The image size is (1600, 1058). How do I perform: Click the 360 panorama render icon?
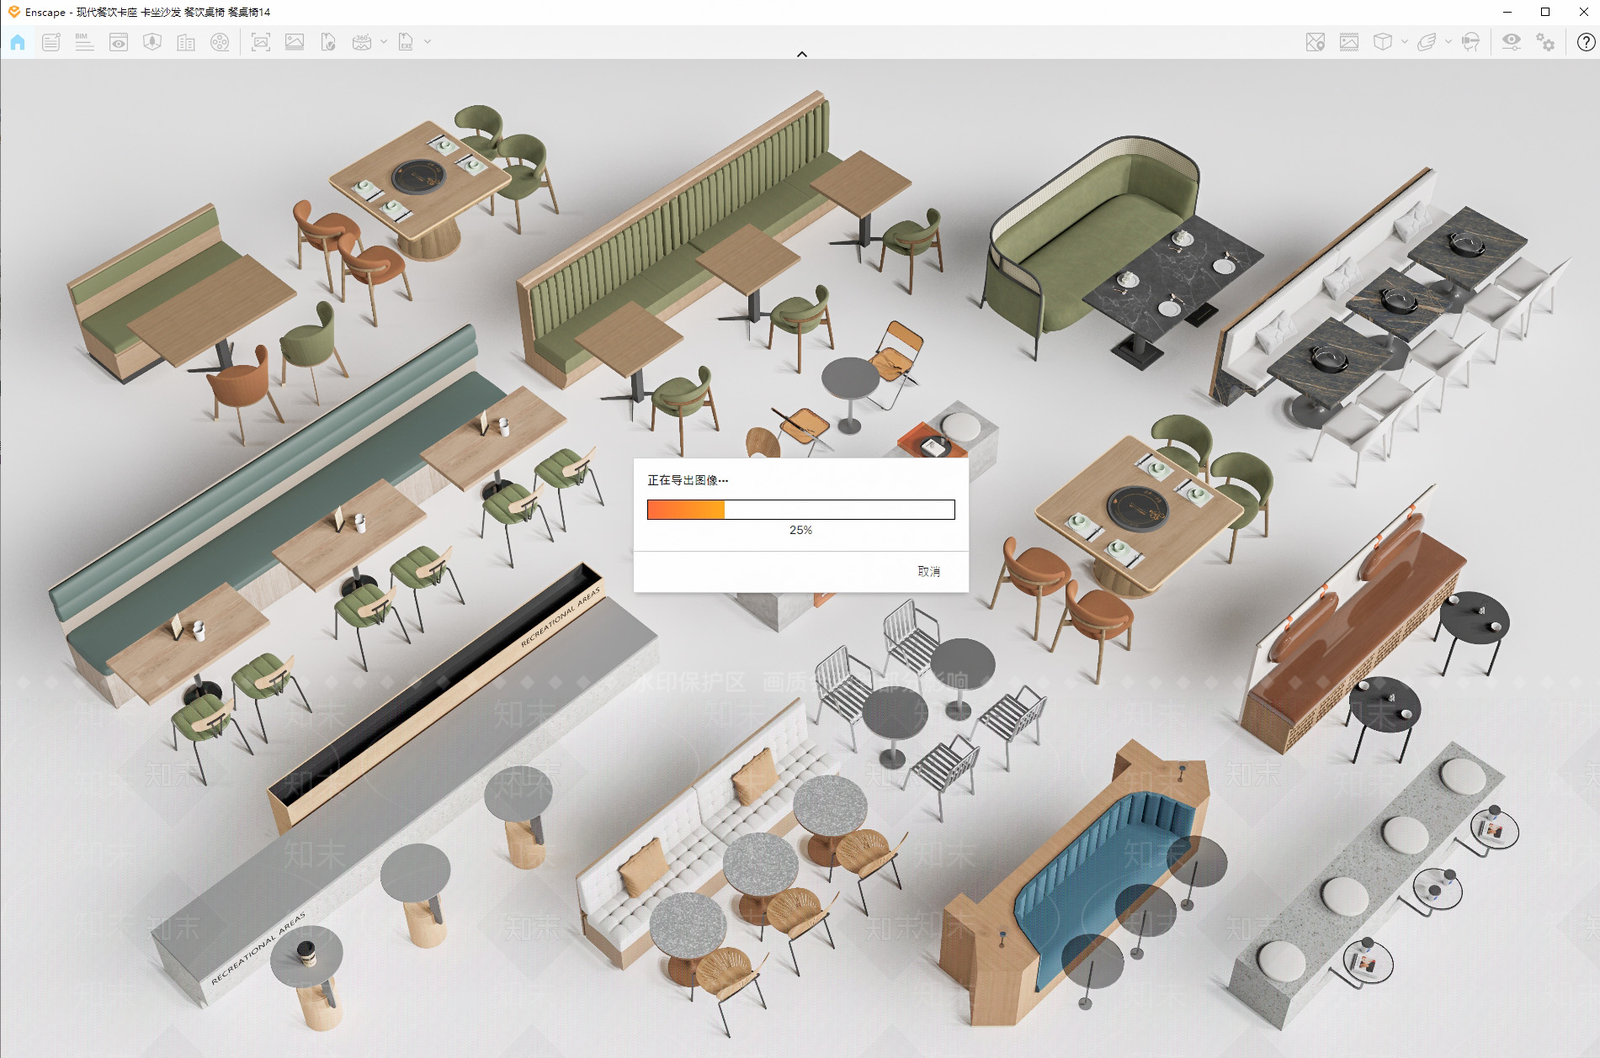pos(362,42)
